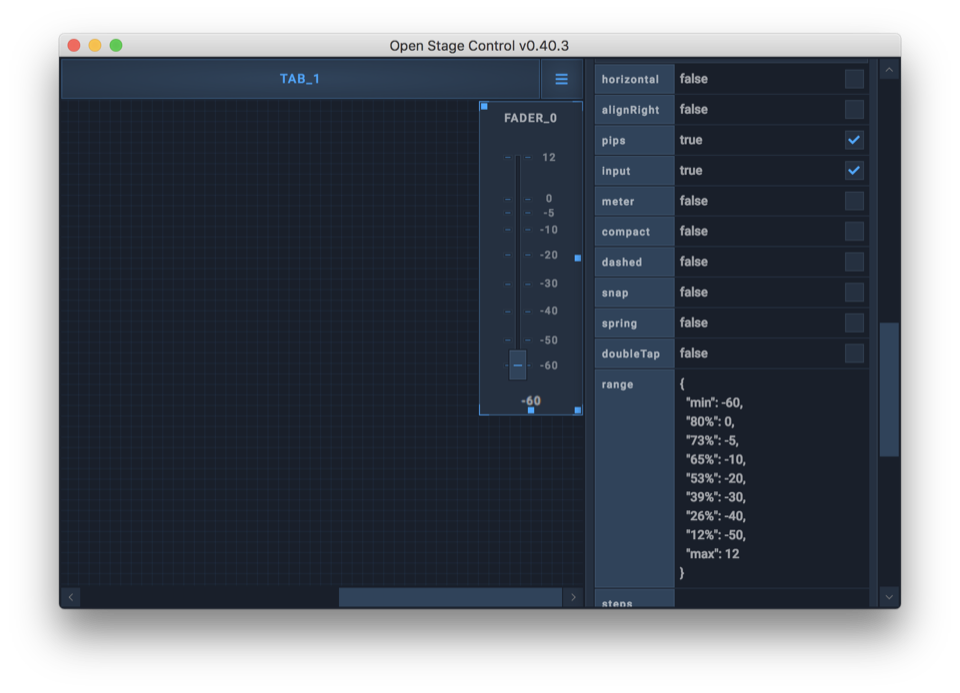Click the fader's right-edge resize handle
The height and width of the screenshot is (693, 960).
coord(578,258)
